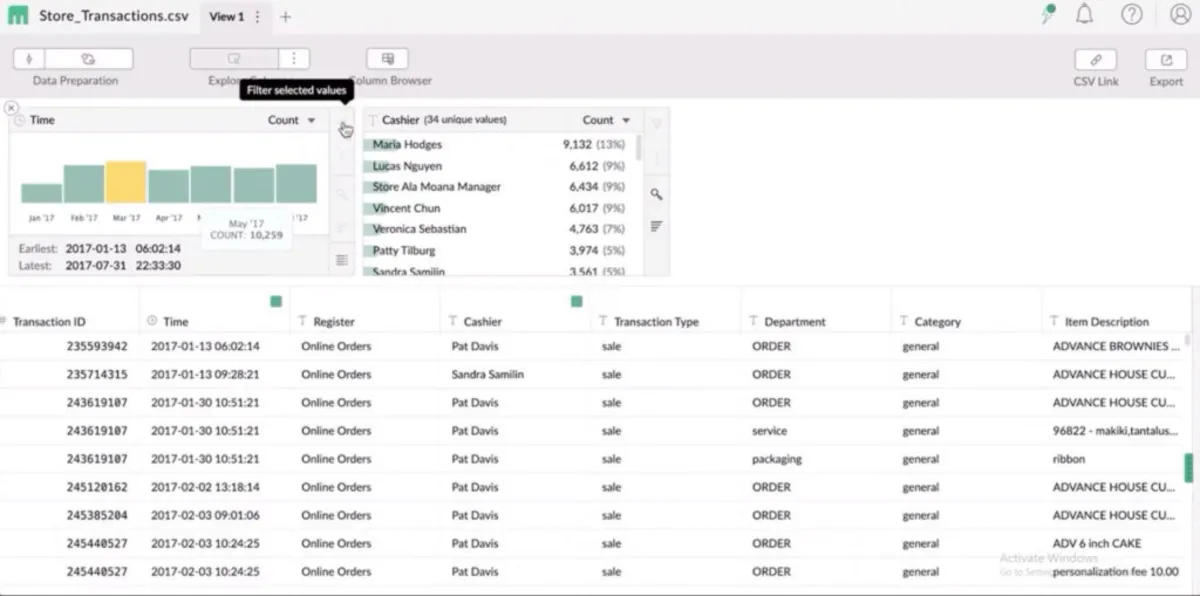Open the help question mark icon
Image resolution: width=1200 pixels, height=596 pixels.
1131,15
